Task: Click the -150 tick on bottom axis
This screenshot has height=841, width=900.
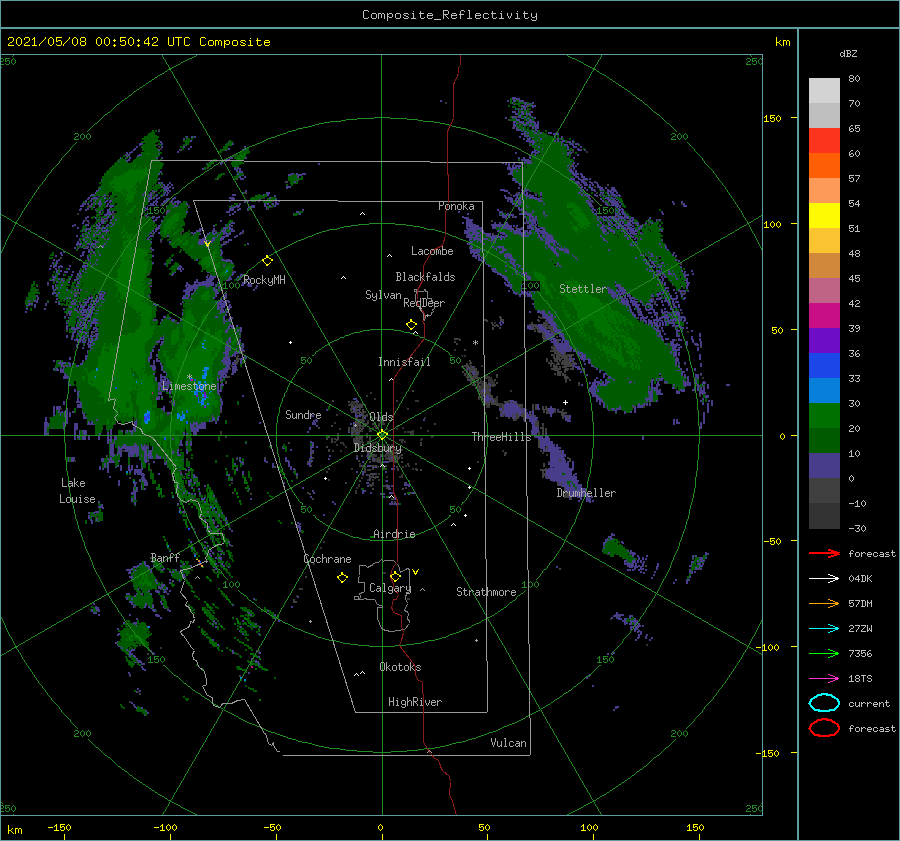Action: click(x=59, y=828)
